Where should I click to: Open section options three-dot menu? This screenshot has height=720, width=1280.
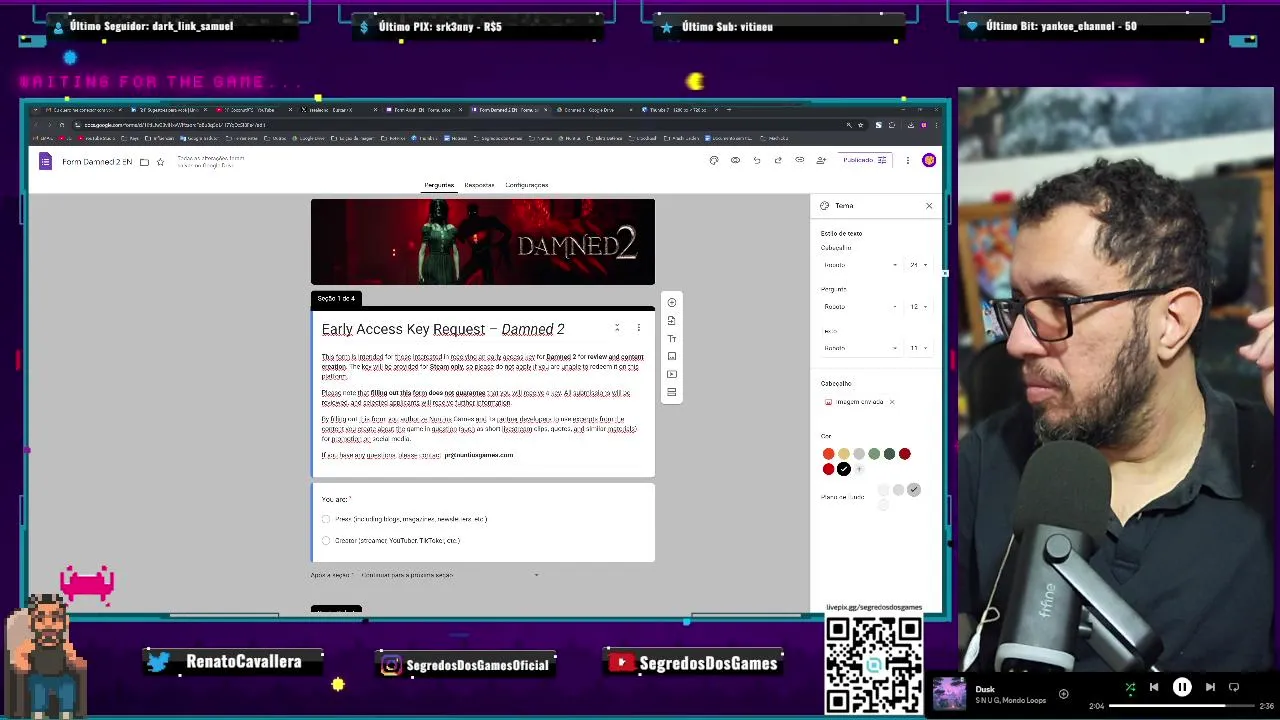click(x=638, y=328)
